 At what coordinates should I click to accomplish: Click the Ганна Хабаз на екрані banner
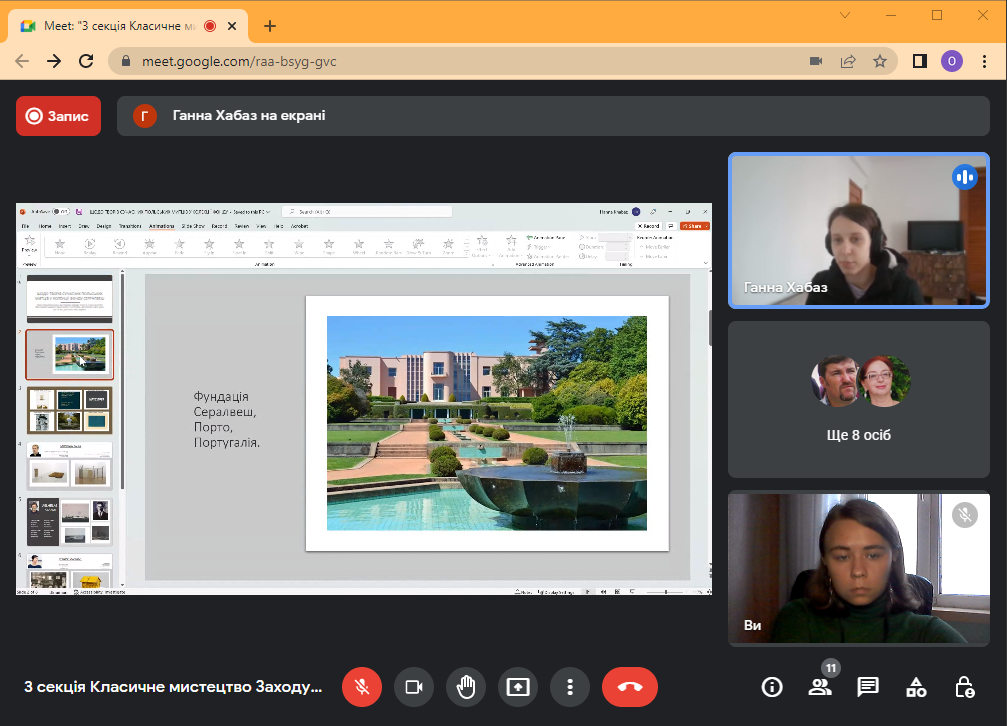coord(553,116)
